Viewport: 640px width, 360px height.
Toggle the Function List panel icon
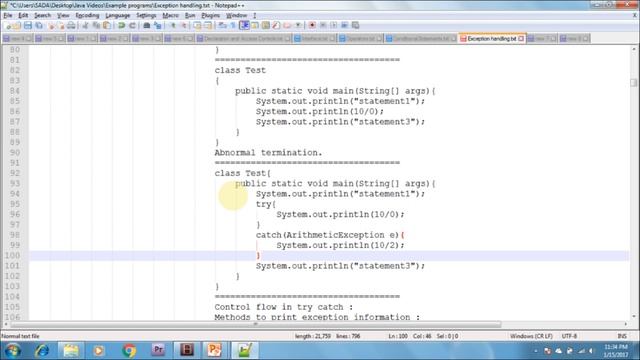pos(276,26)
